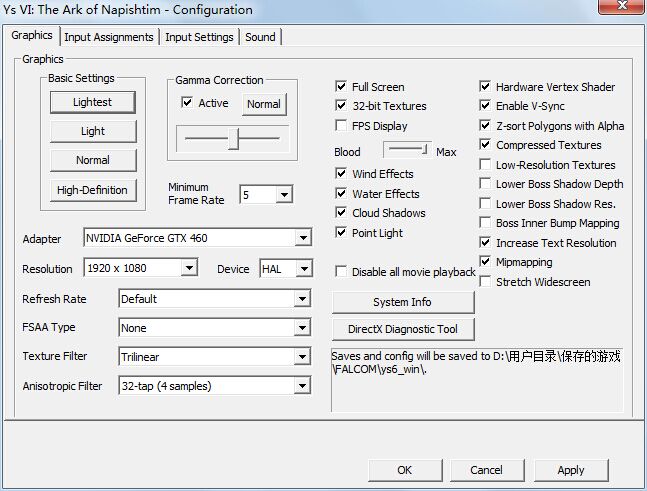Screen dimensions: 647x491
Task: Open the Anisotropic Filter dropdown
Action: coord(302,386)
